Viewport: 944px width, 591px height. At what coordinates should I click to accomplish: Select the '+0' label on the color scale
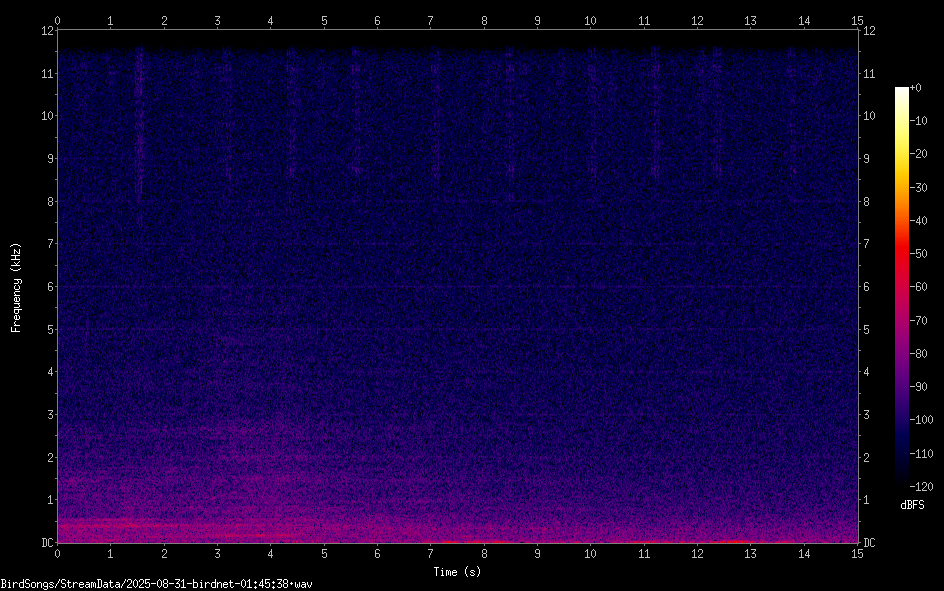point(915,88)
